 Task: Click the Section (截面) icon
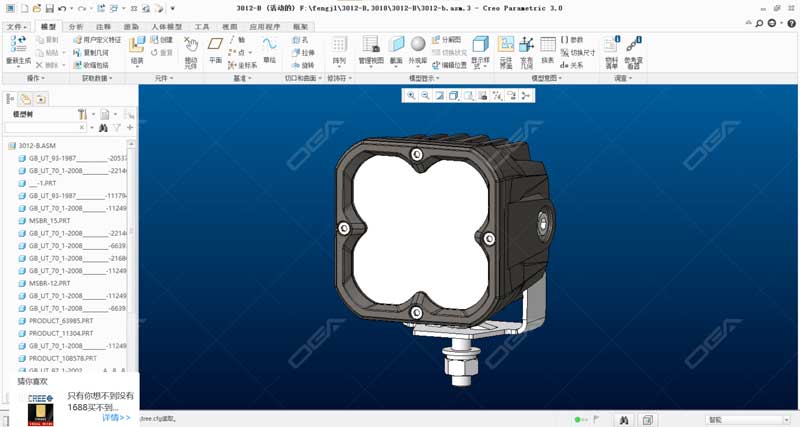[x=396, y=44]
